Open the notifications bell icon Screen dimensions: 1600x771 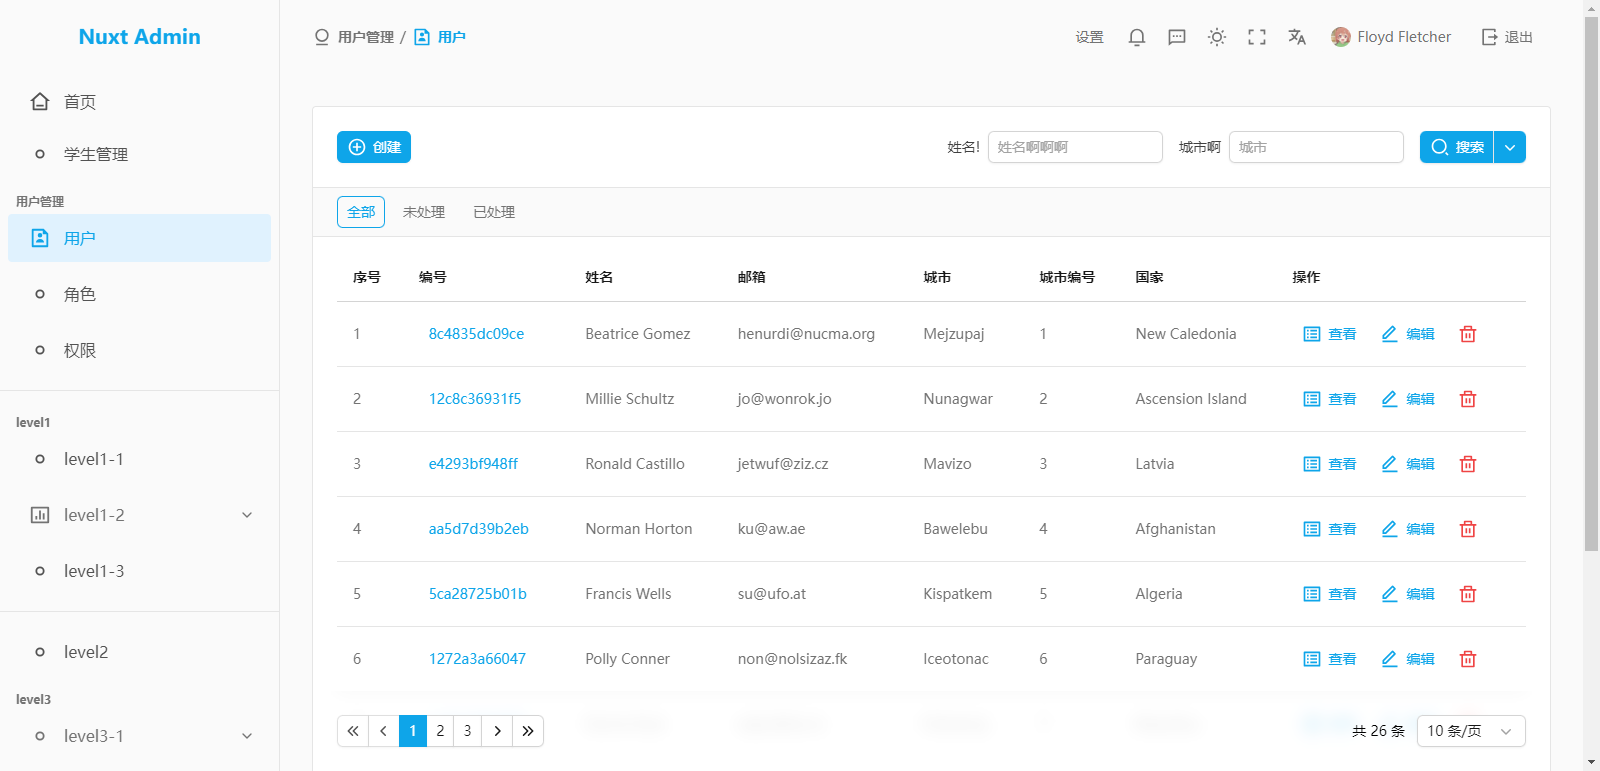pos(1137,37)
